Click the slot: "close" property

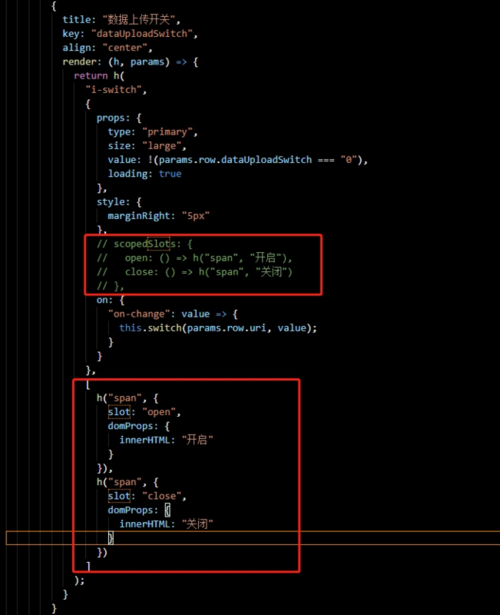147,496
